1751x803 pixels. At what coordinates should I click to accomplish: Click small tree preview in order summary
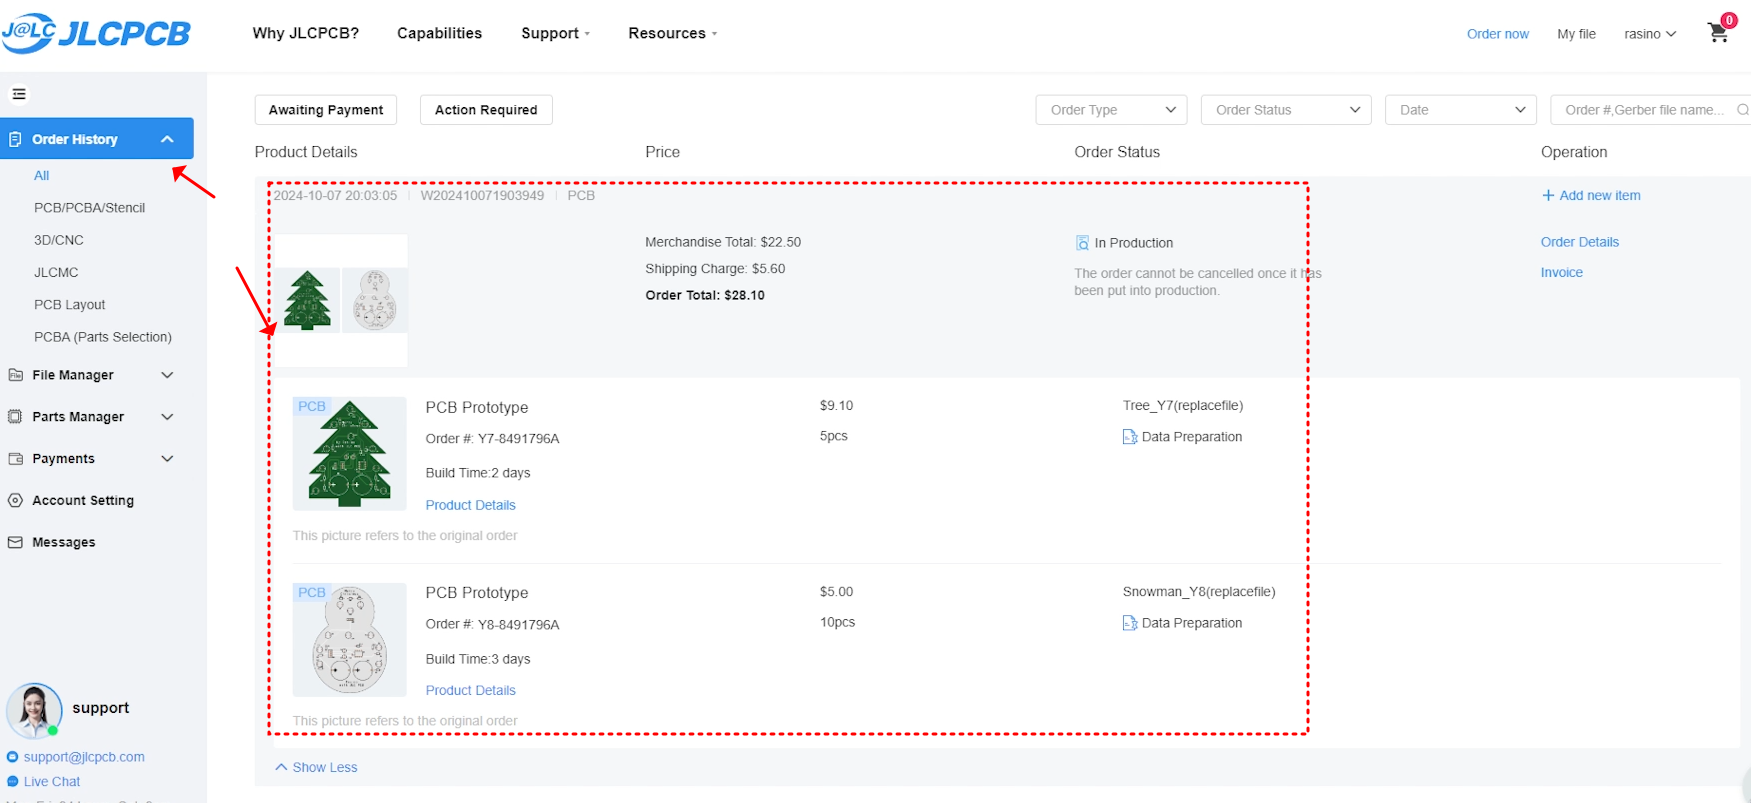tap(308, 300)
